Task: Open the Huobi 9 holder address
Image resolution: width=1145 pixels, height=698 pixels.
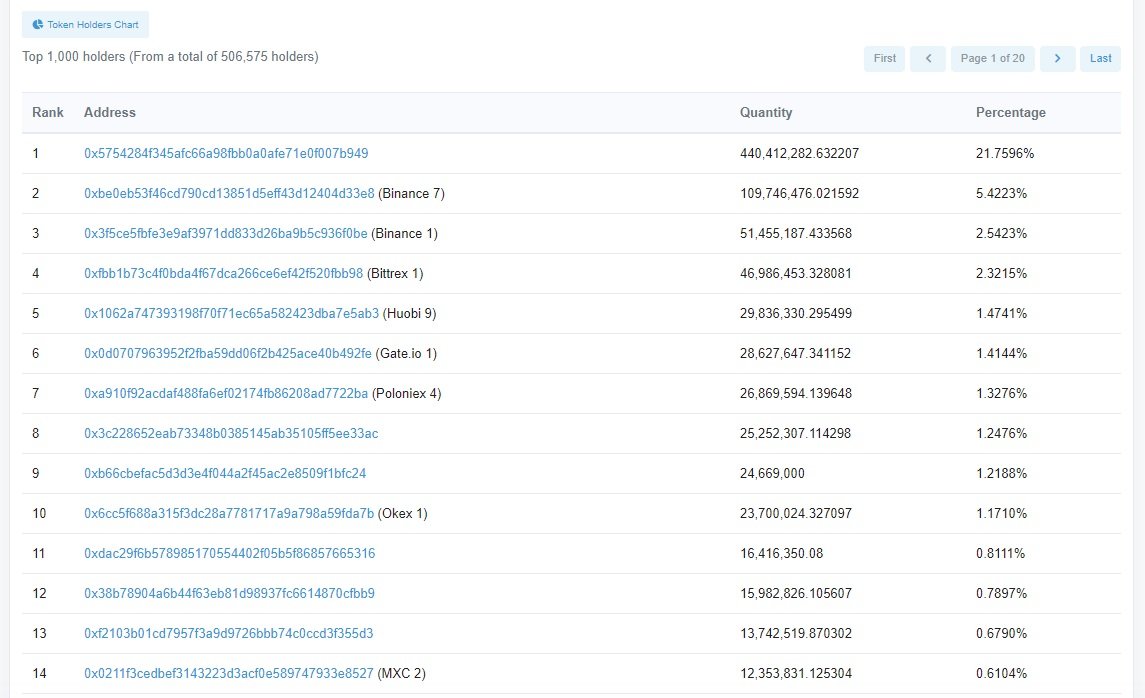Action: click(x=231, y=313)
